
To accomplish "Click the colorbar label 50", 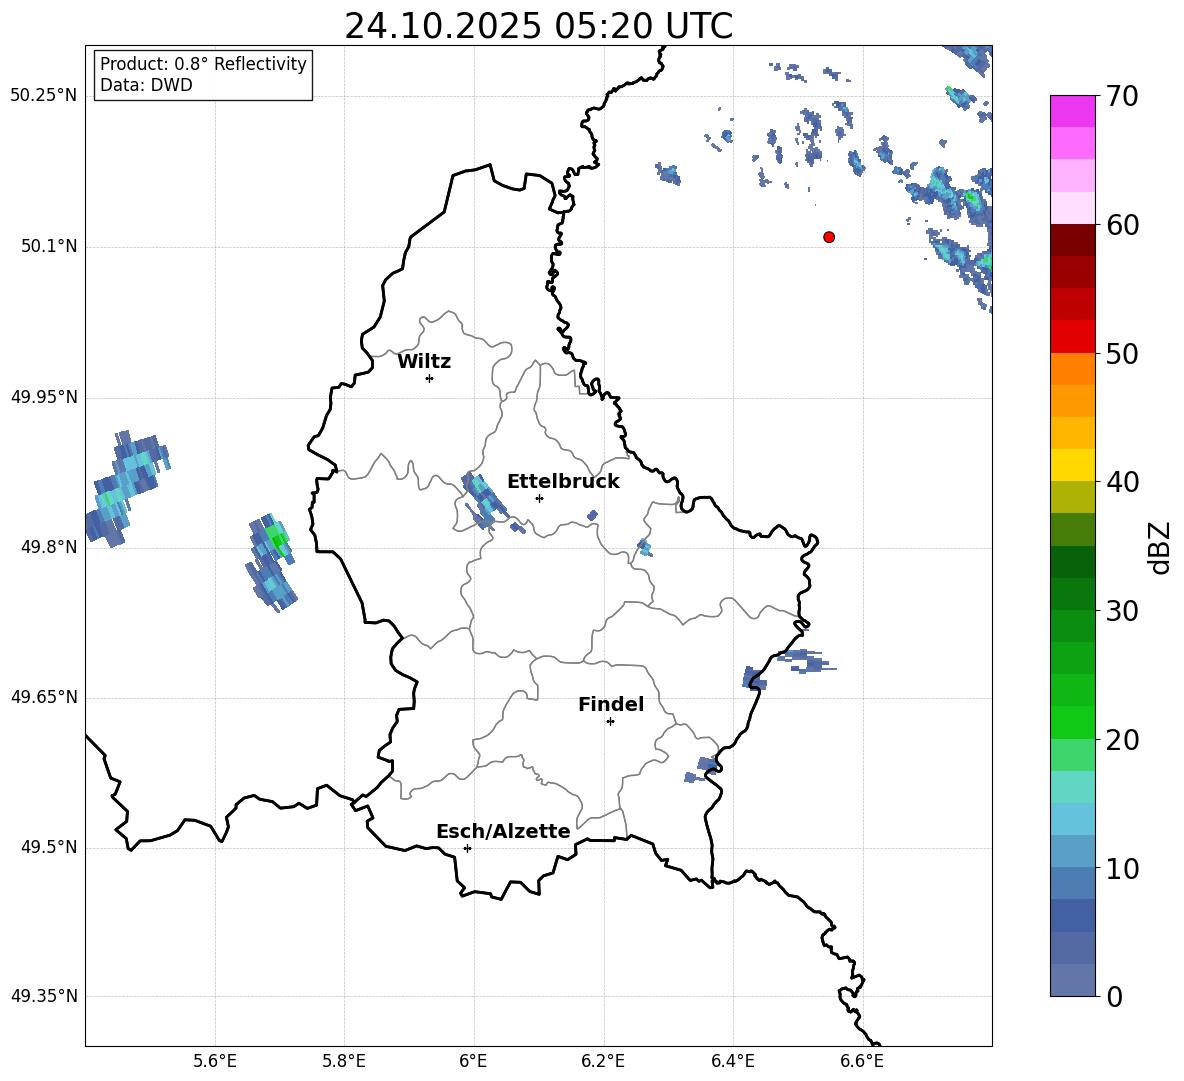I will (1122, 353).
